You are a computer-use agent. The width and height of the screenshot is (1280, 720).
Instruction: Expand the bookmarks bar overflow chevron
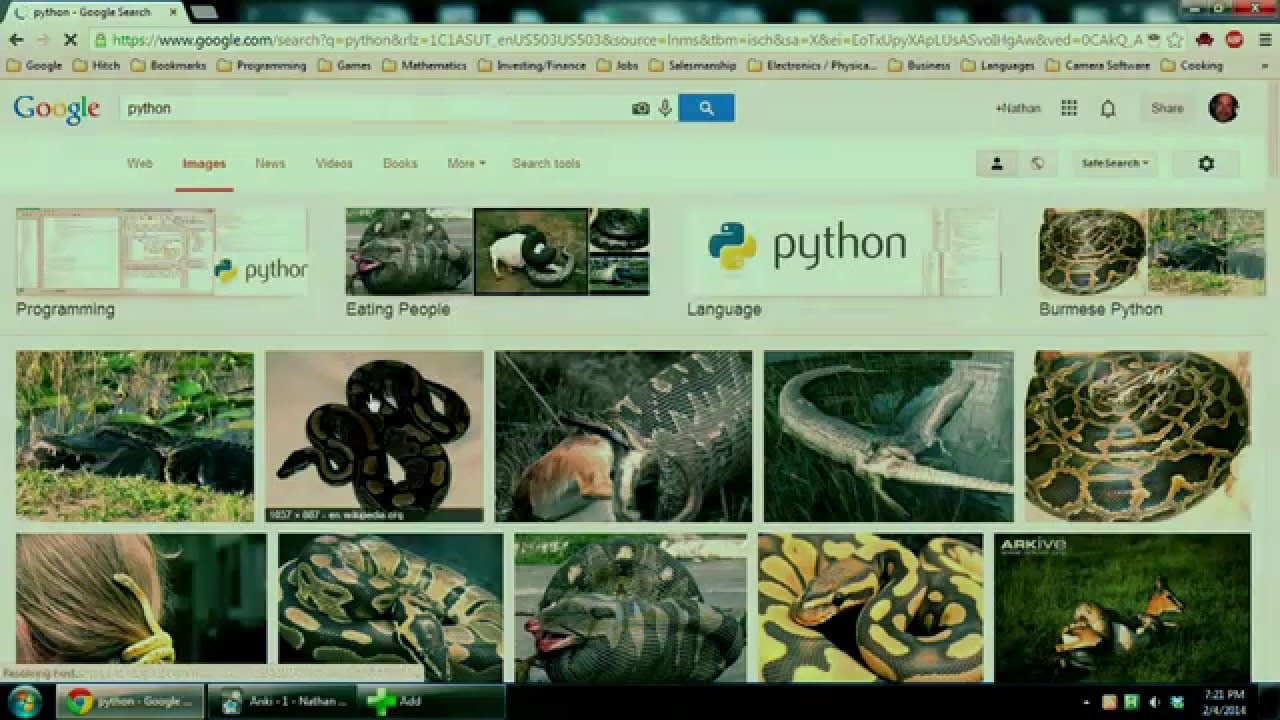point(1267,65)
